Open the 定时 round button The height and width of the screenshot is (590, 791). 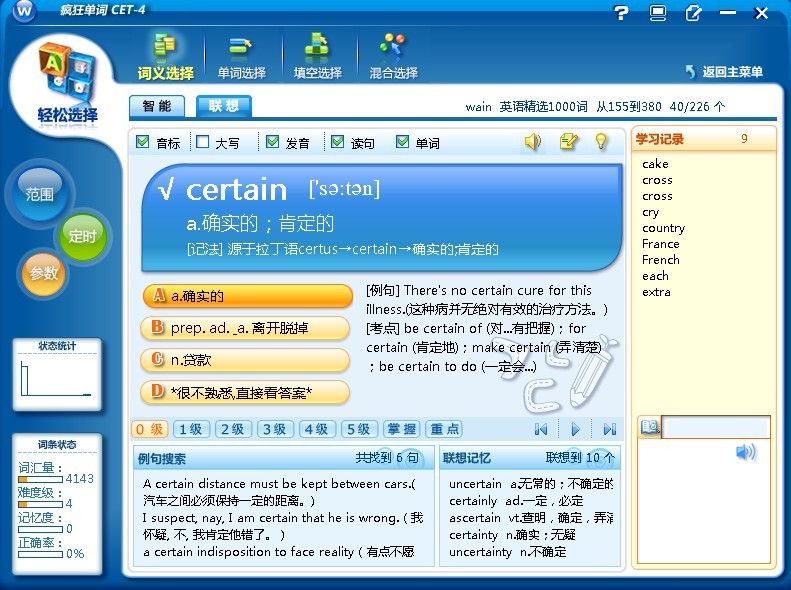point(82,235)
